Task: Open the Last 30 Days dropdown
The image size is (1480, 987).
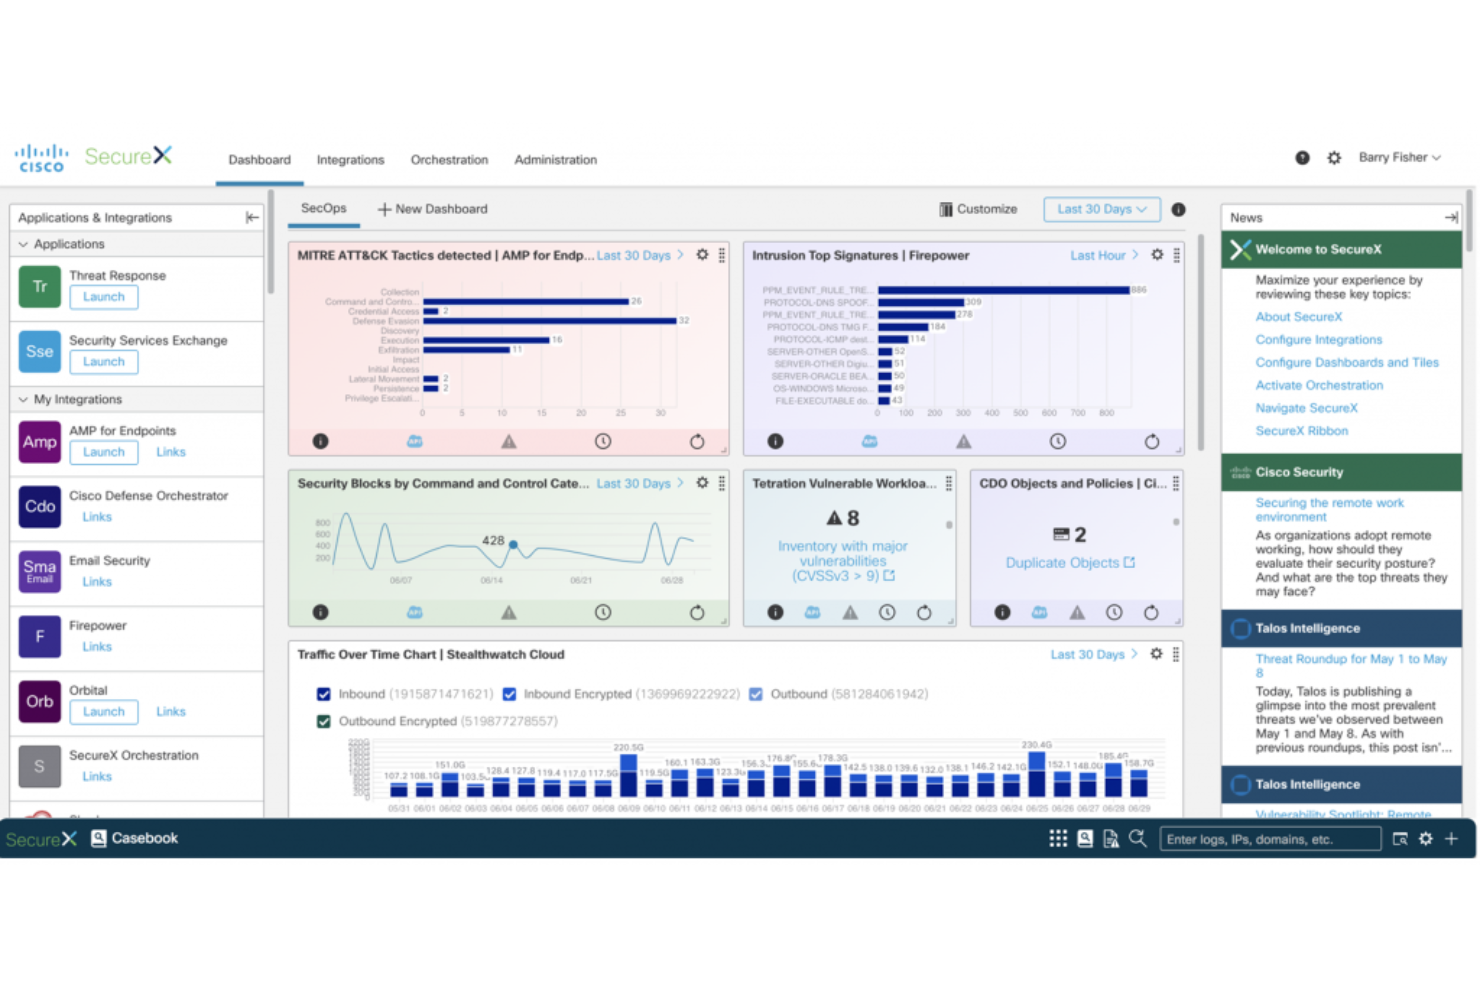Action: (x=1100, y=209)
